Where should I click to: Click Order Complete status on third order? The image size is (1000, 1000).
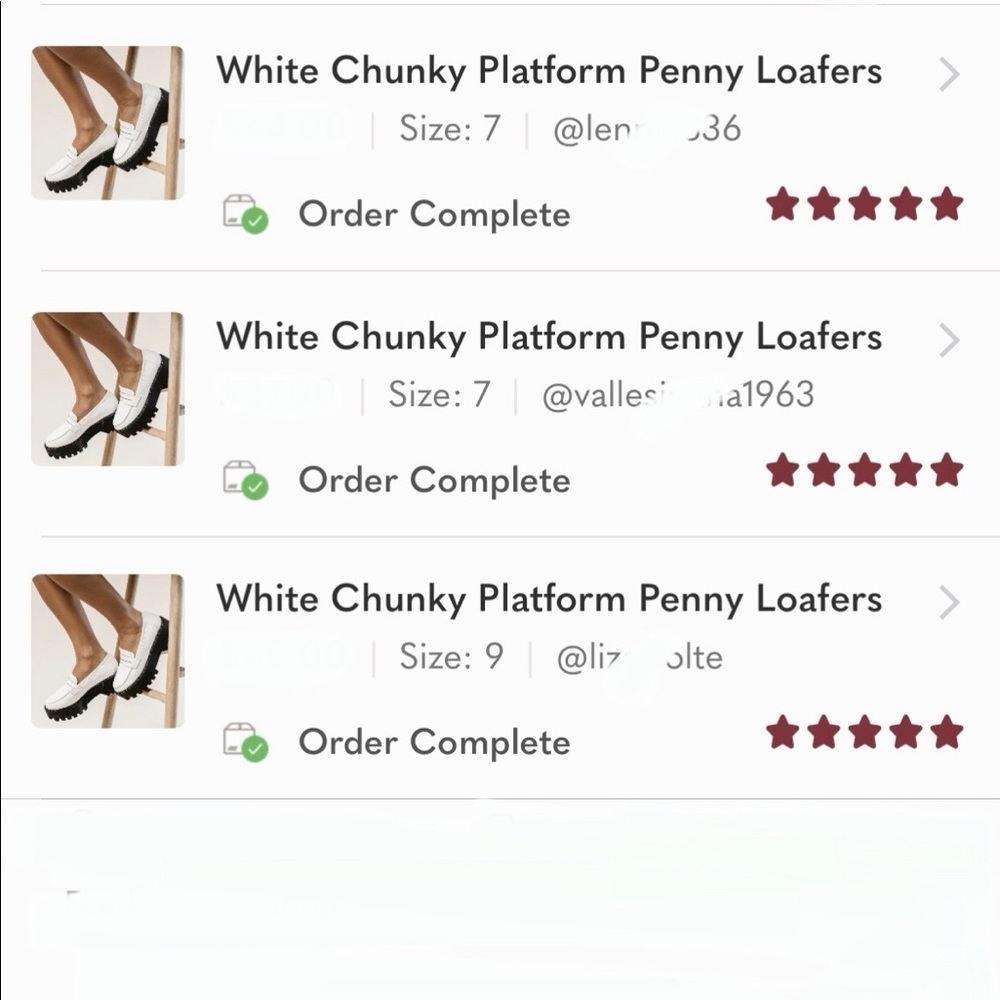(434, 742)
